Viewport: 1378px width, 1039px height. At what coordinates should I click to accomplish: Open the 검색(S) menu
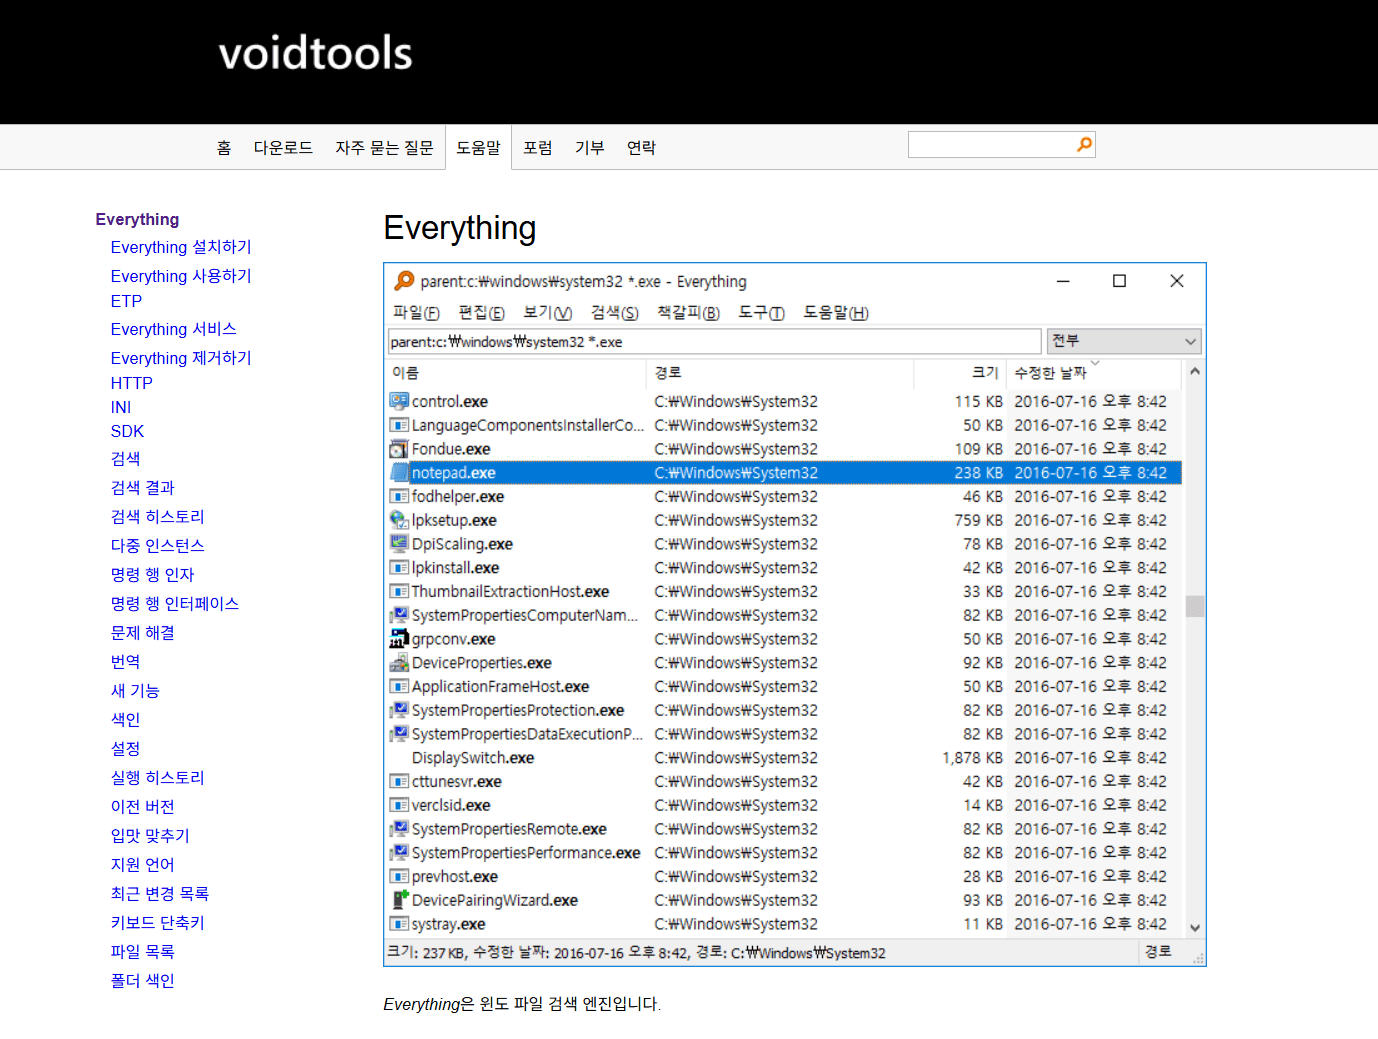coord(614,313)
